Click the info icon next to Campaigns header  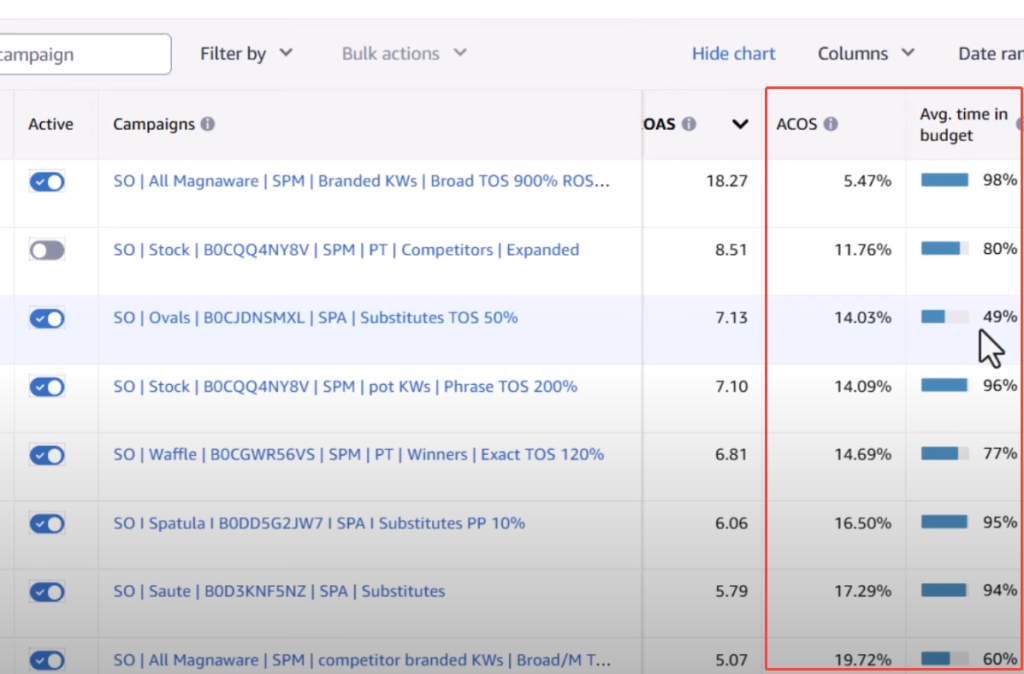coord(207,125)
